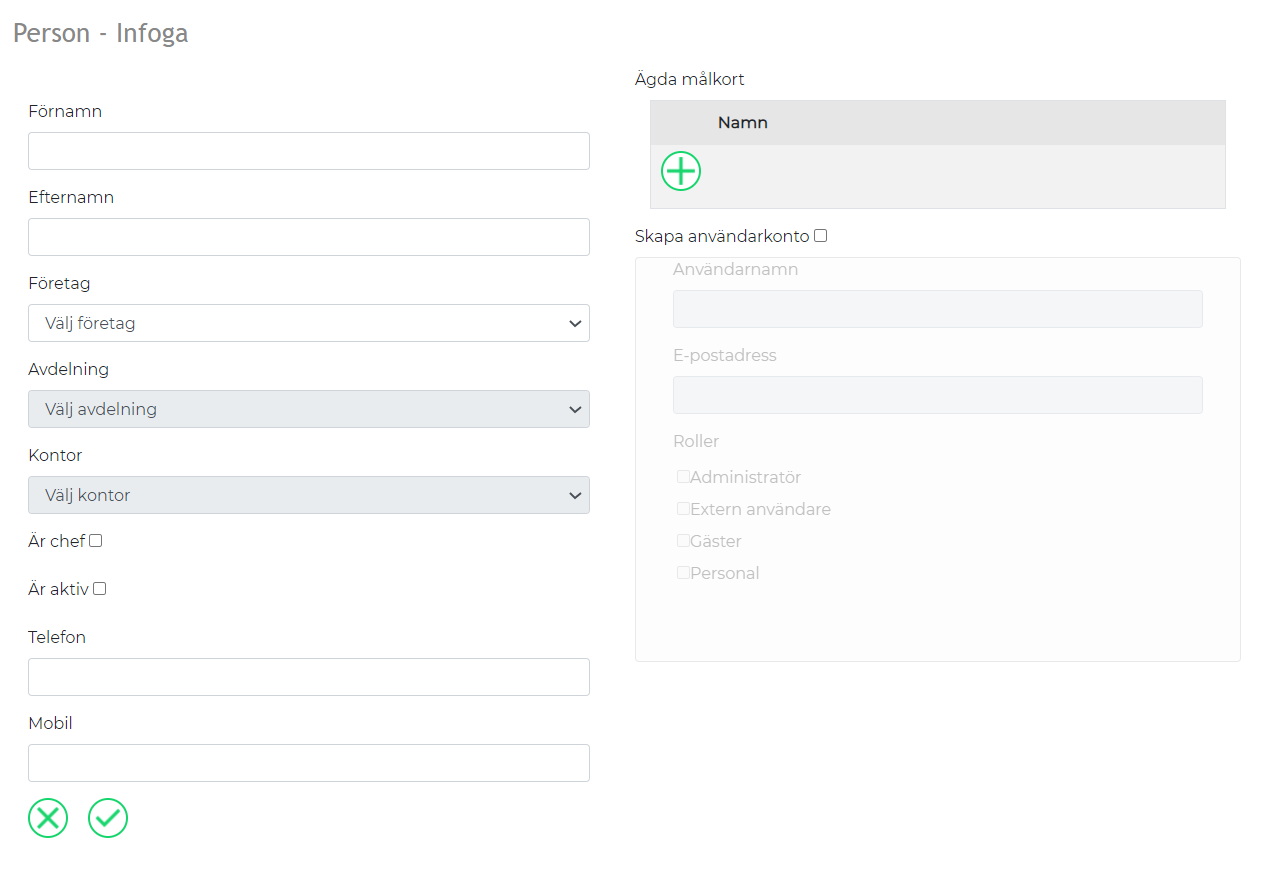This screenshot has width=1277, height=871.
Task: Toggle the Är chef checkbox
Action: [96, 541]
